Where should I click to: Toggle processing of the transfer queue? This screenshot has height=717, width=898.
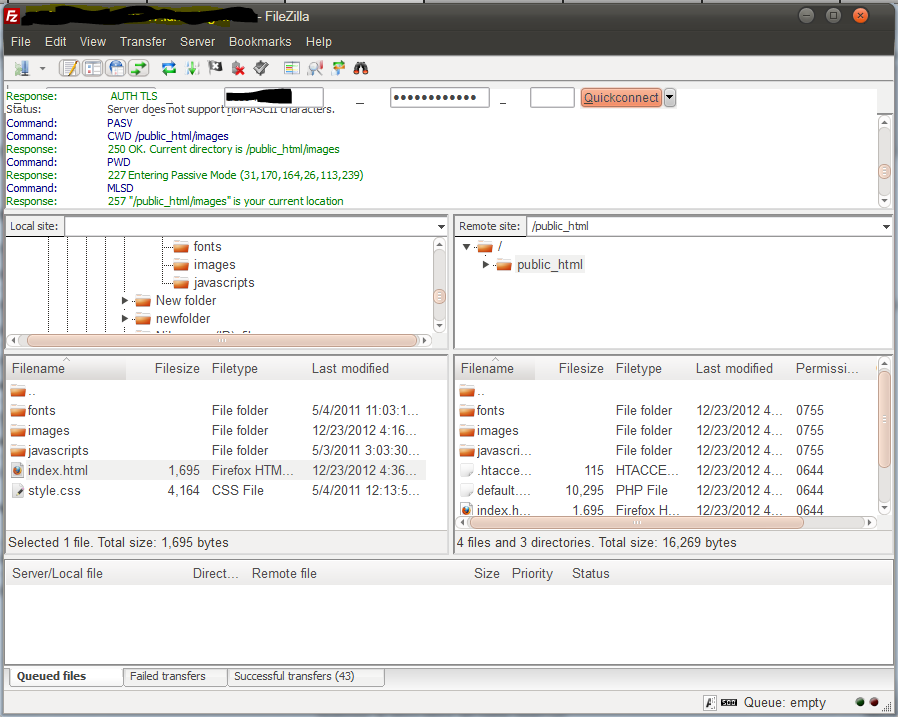coord(192,68)
